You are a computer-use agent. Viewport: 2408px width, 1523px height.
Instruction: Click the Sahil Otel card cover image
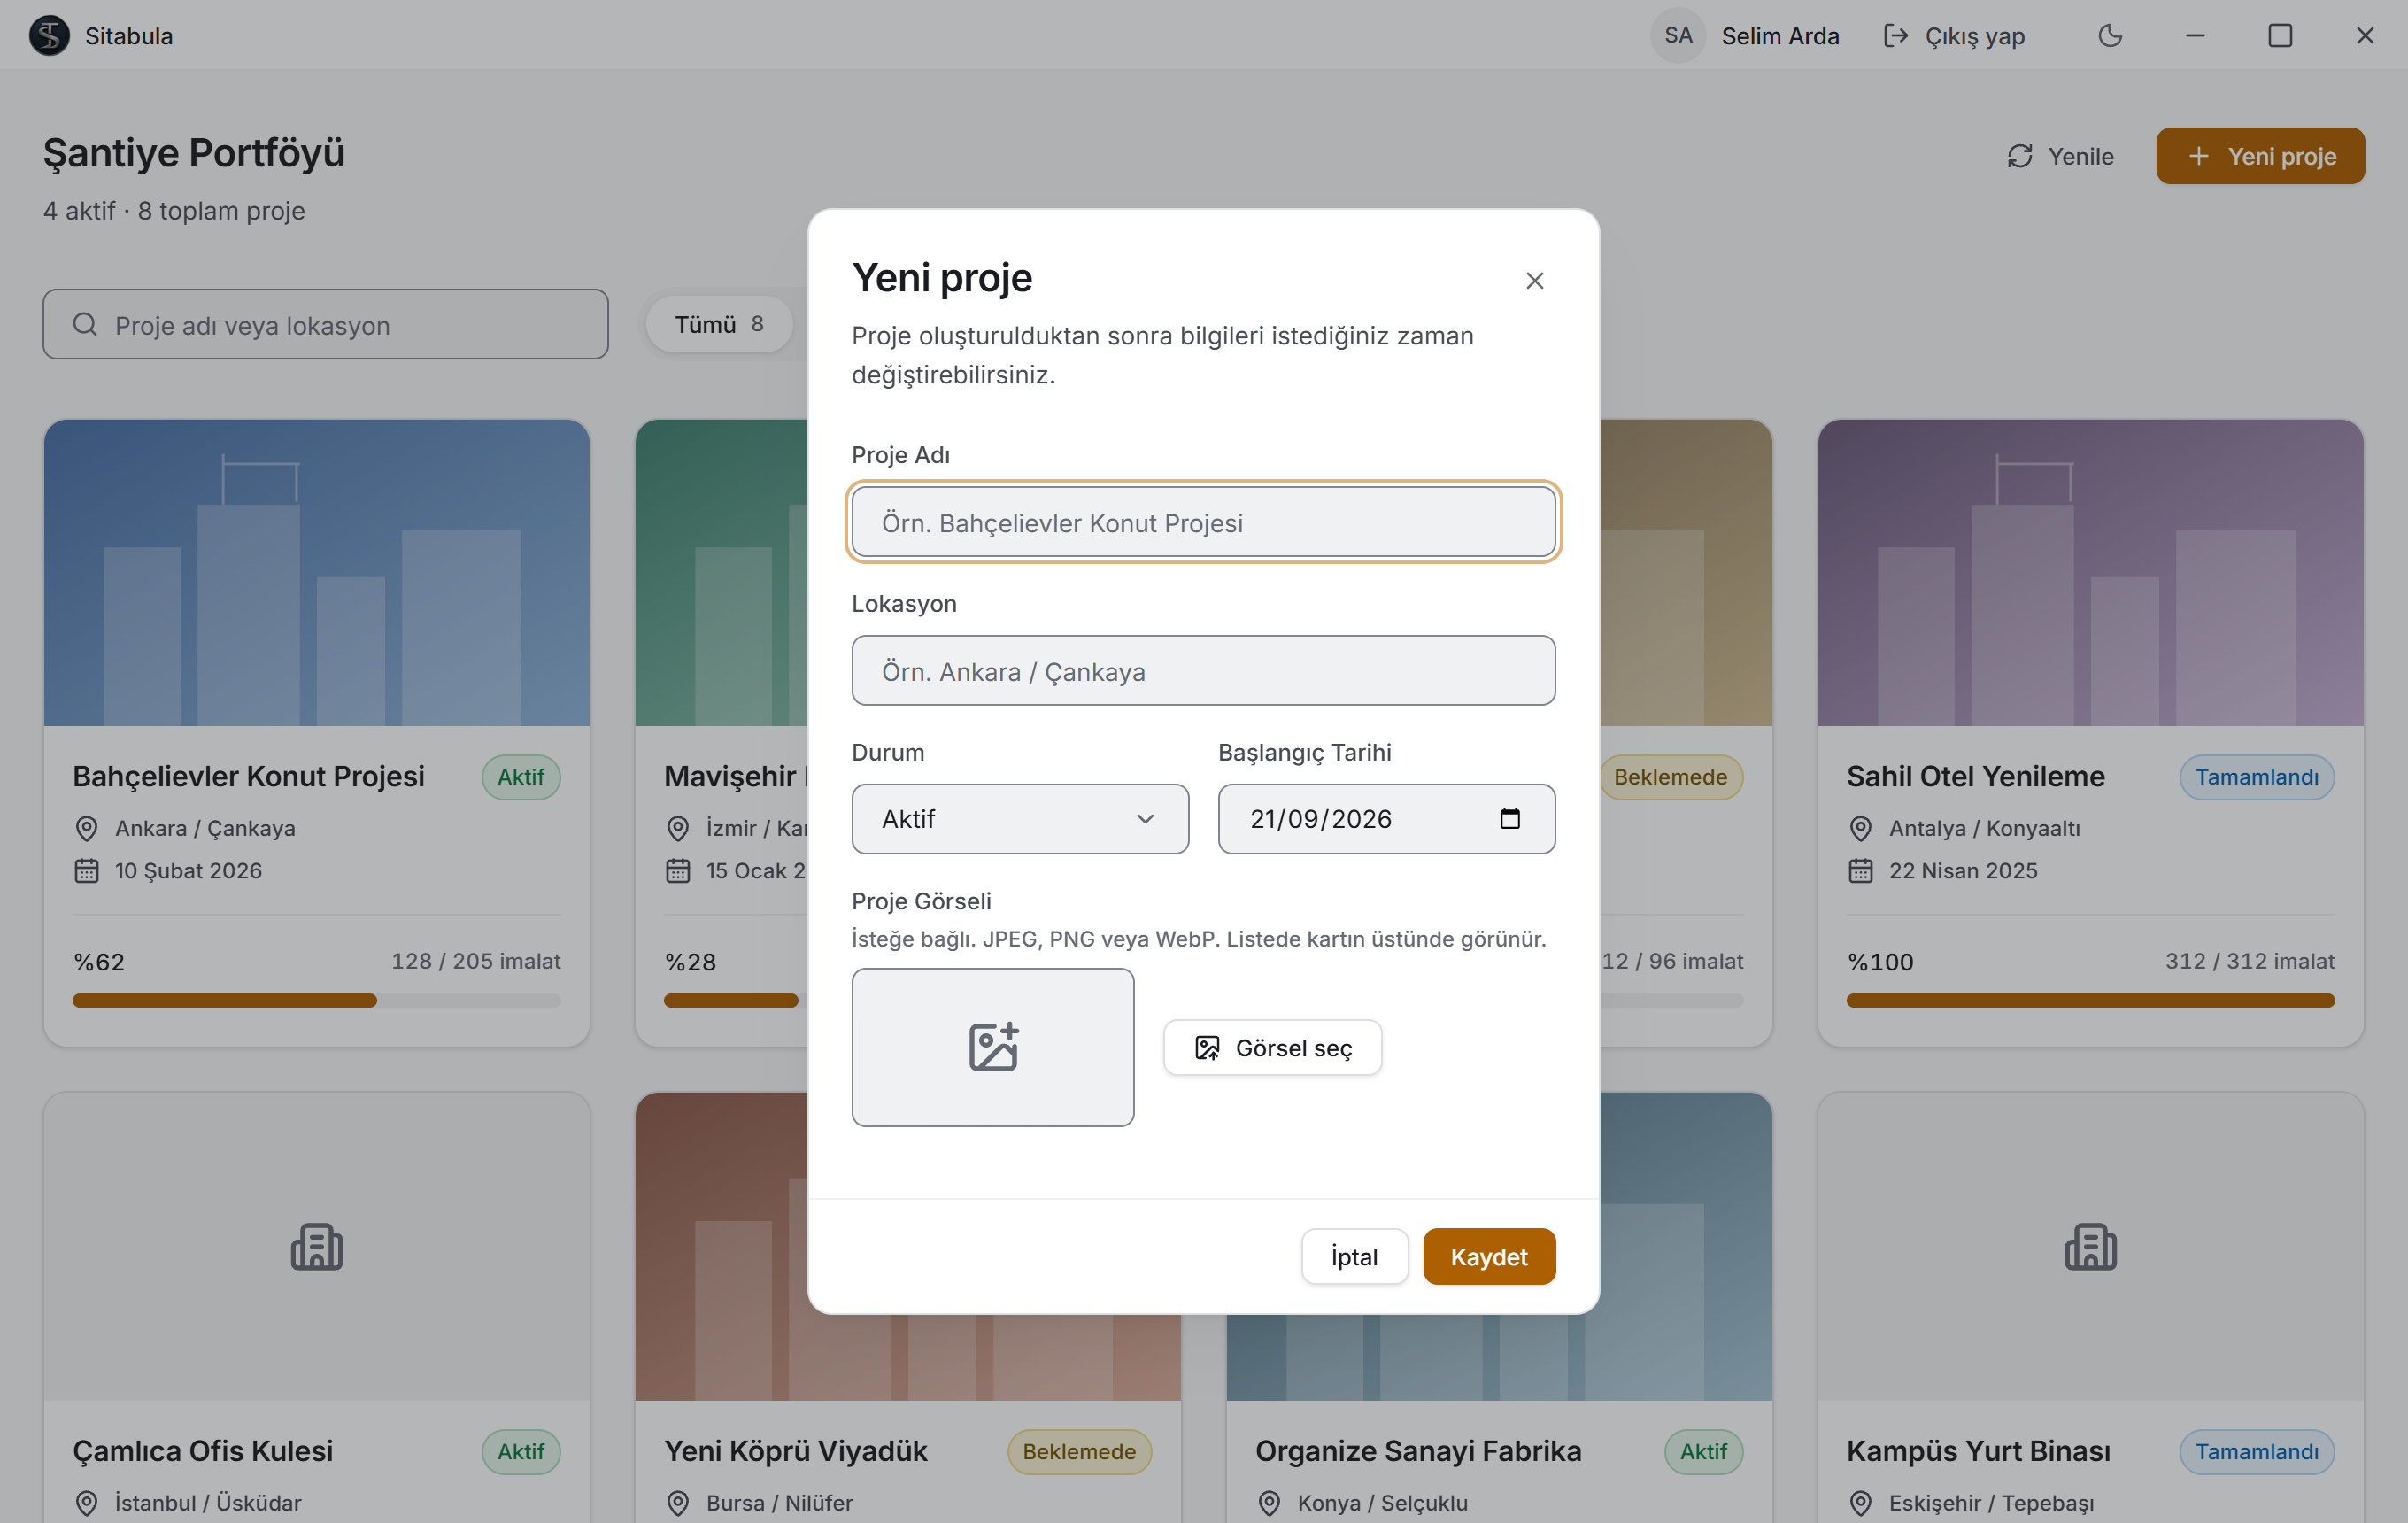pyautogui.click(x=2090, y=573)
